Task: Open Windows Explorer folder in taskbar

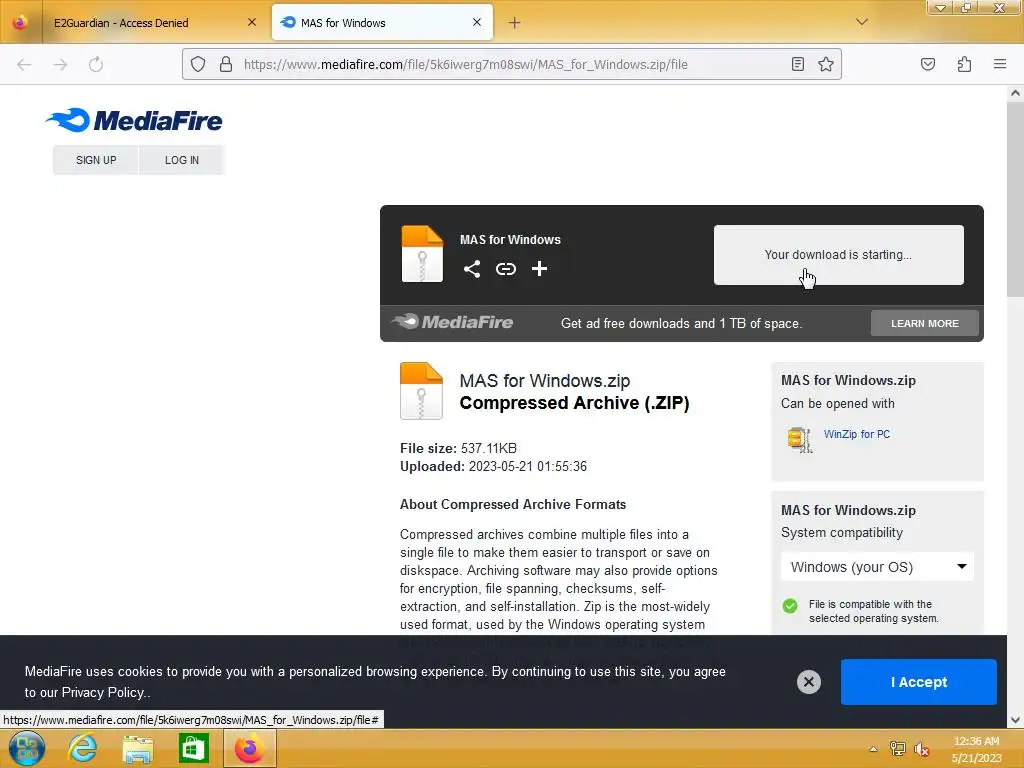Action: pyautogui.click(x=138, y=749)
